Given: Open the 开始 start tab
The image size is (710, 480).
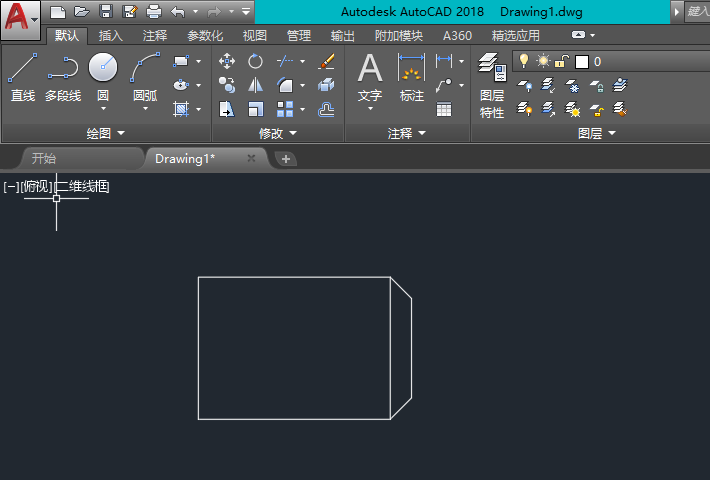Looking at the screenshot, I should click(x=44, y=158).
